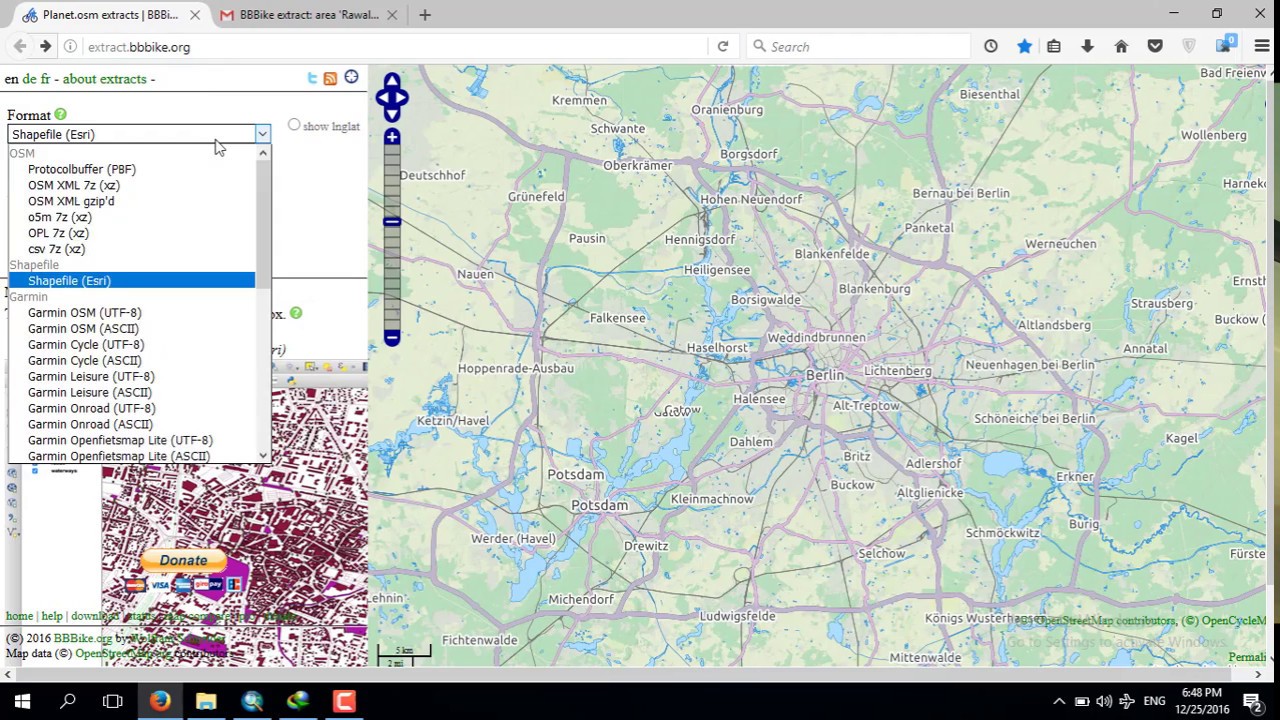This screenshot has height=720, width=1280.
Task: Click the dropdown list scrollbar up arrow
Action: [x=263, y=153]
